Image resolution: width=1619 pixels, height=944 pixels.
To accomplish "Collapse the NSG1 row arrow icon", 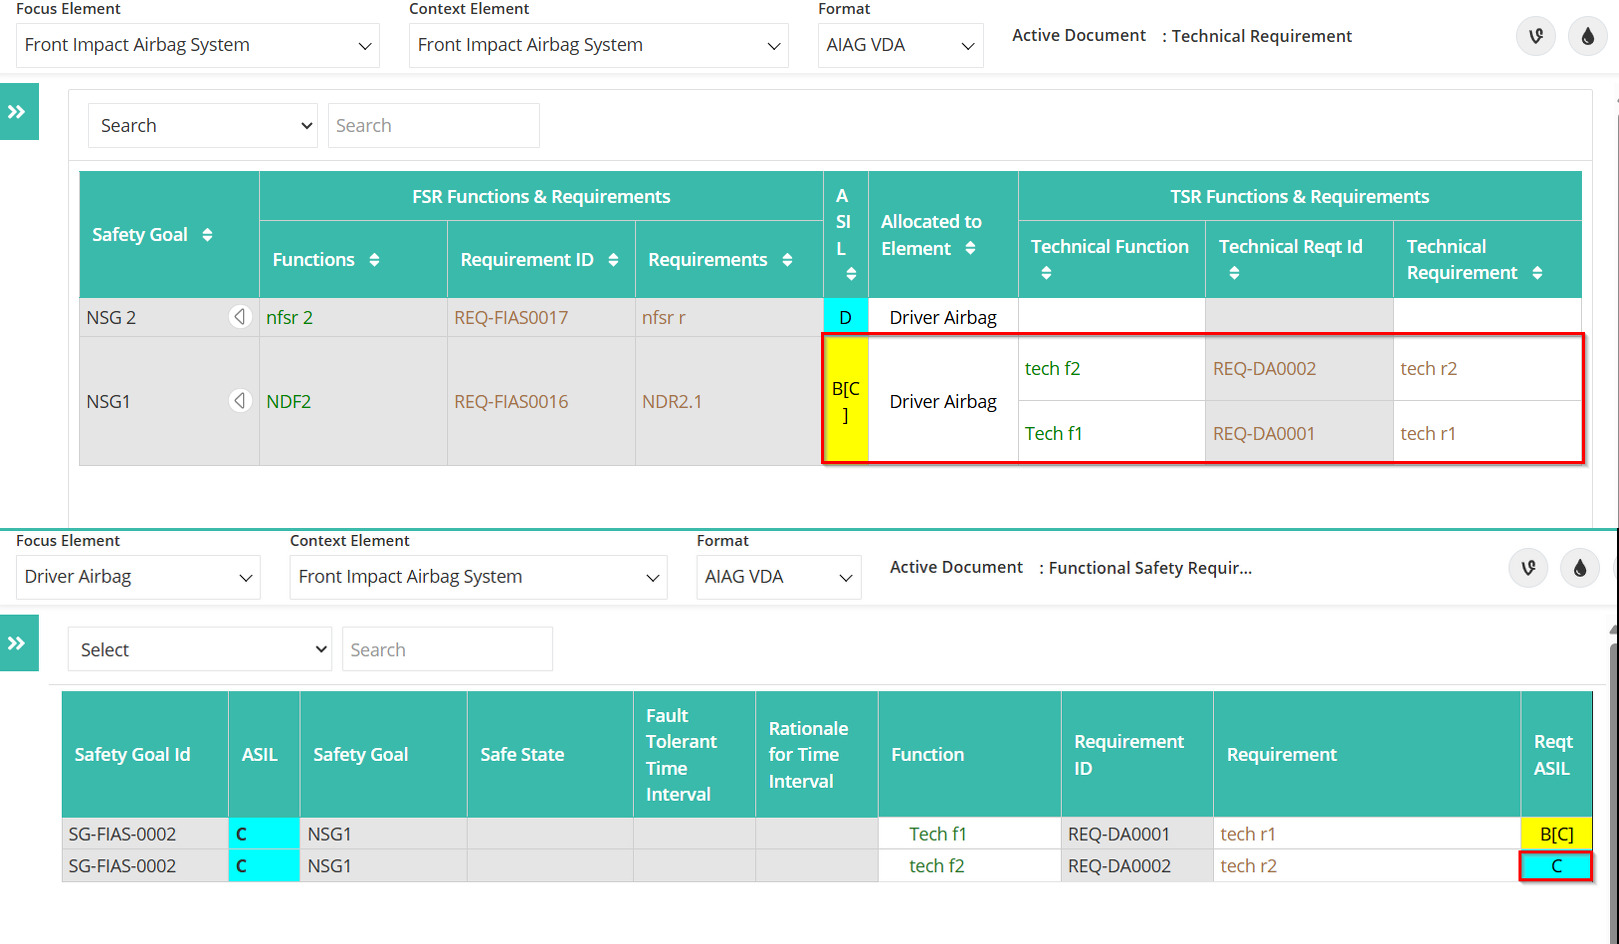I will [x=240, y=401].
